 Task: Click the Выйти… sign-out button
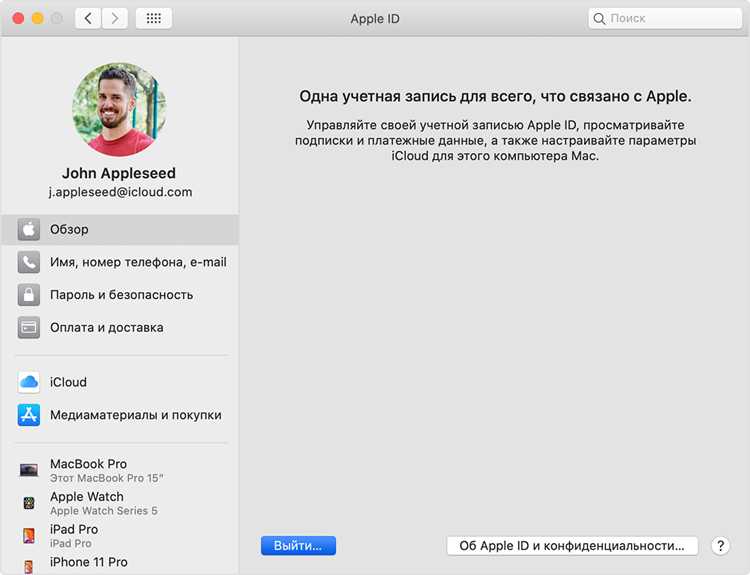[x=298, y=545]
